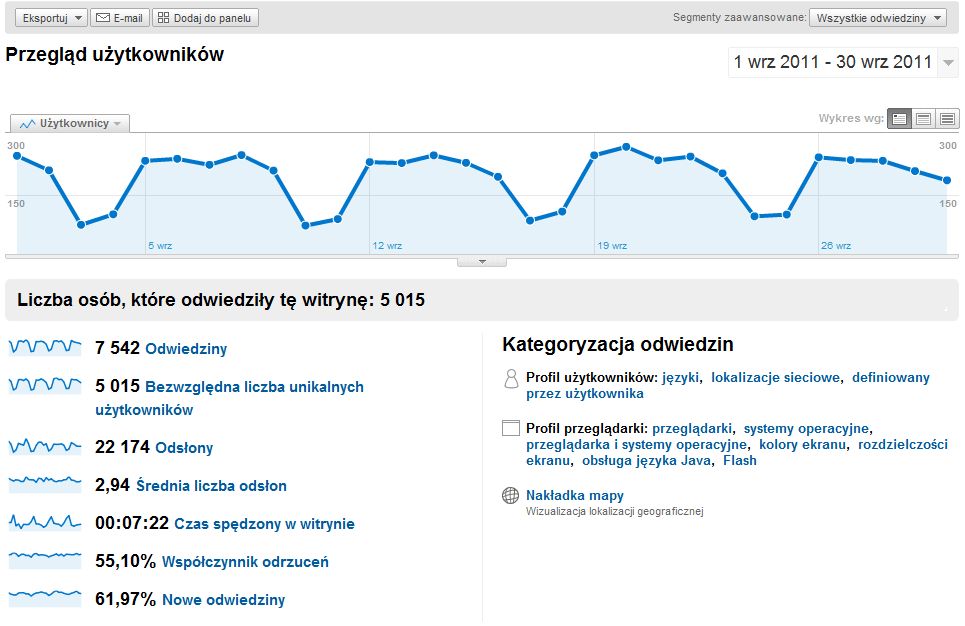Click Dodaj do panelu button
Screen dimensions: 965x626
(x=206, y=18)
